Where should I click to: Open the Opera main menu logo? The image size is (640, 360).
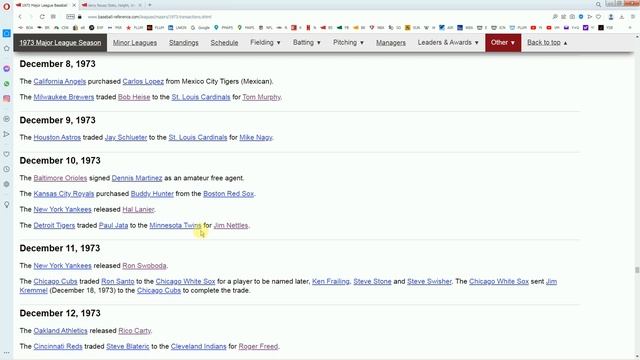click(6, 6)
